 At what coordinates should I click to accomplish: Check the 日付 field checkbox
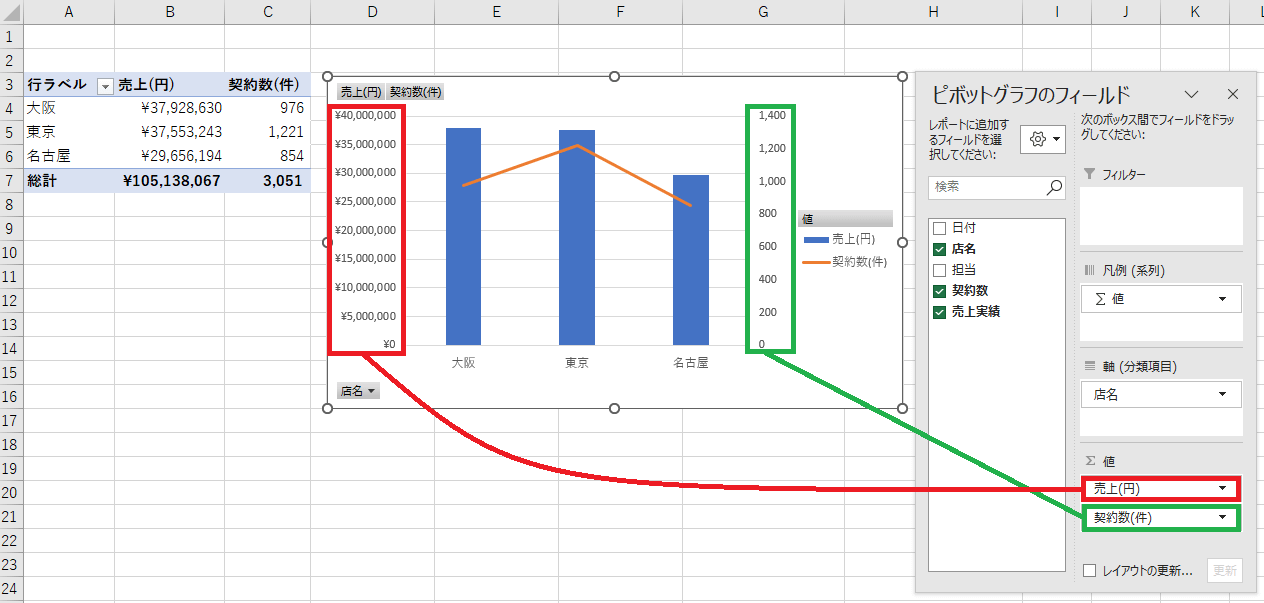(x=939, y=228)
